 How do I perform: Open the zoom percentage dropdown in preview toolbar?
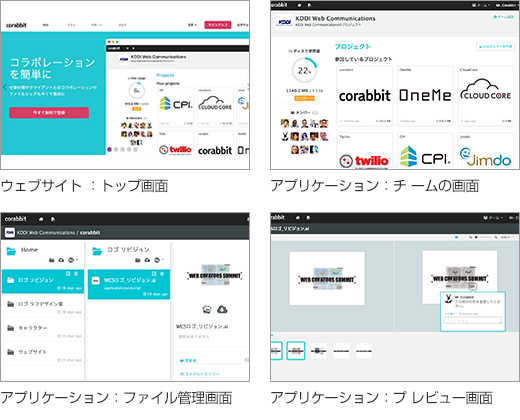(x=505, y=237)
